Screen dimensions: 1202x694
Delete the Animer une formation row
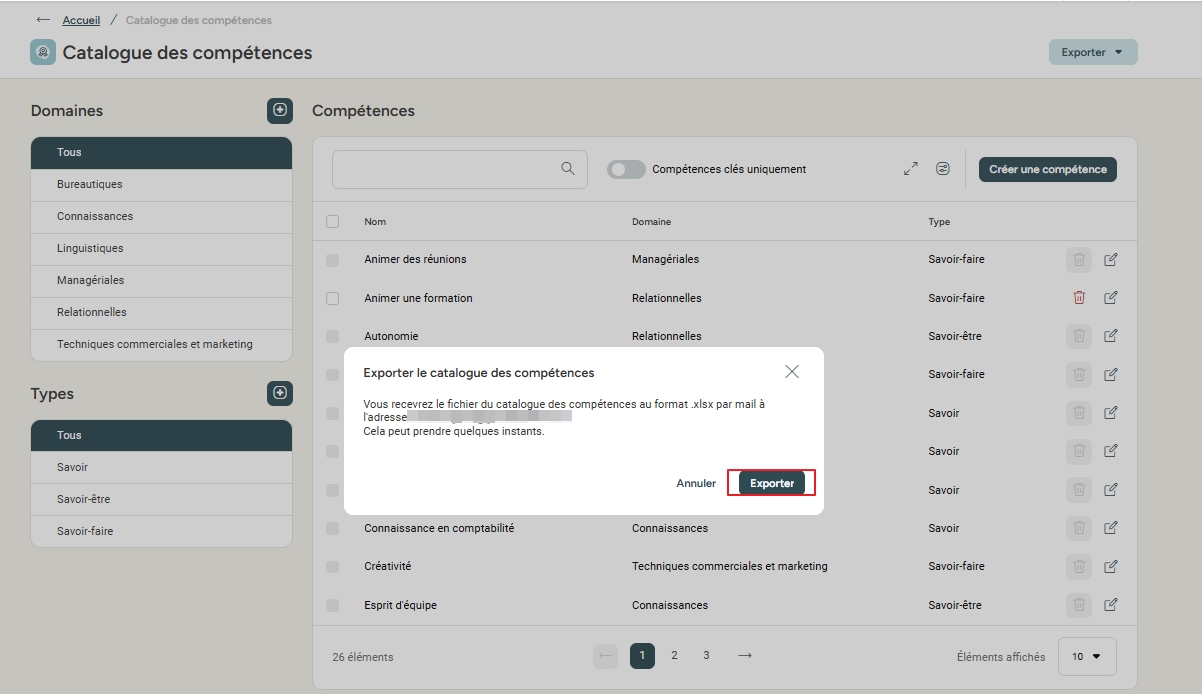1079,297
